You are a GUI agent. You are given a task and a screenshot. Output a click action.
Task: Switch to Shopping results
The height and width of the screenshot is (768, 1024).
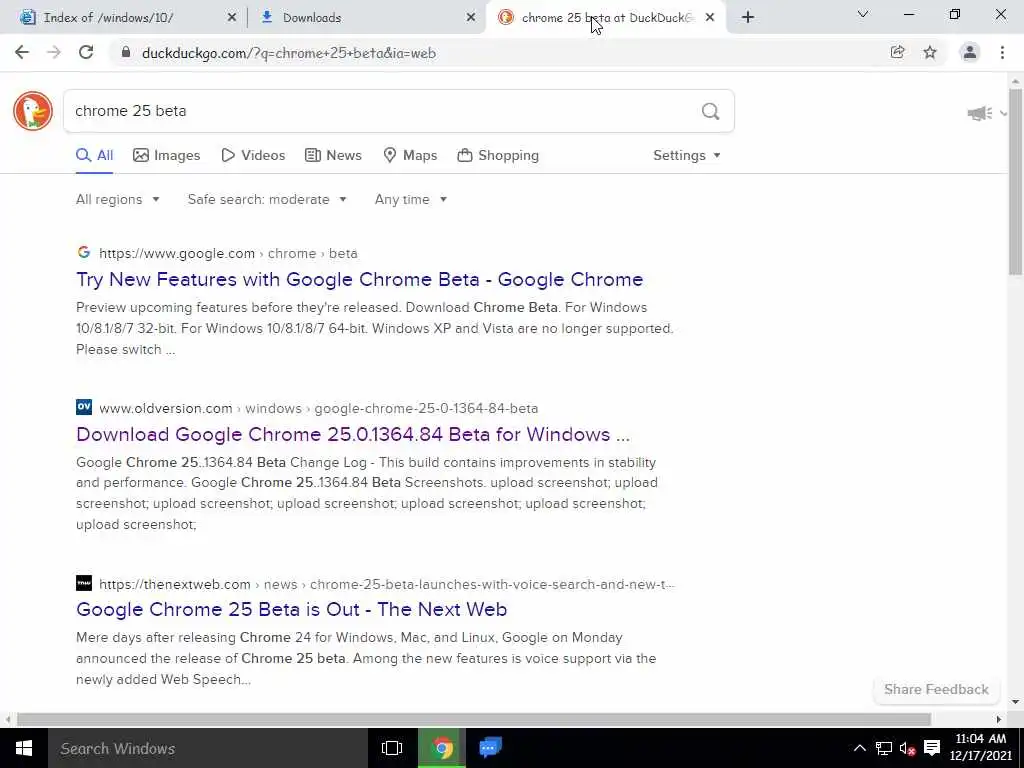point(498,155)
